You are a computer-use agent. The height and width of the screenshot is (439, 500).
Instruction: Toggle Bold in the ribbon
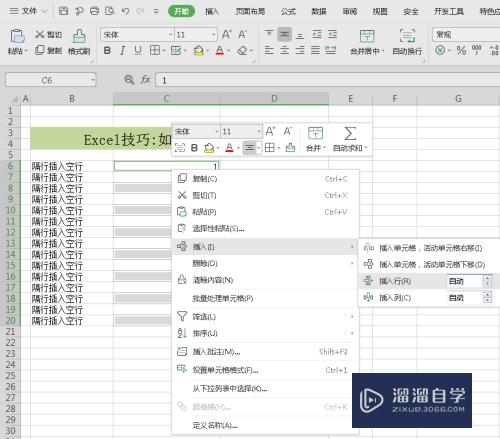[x=107, y=51]
